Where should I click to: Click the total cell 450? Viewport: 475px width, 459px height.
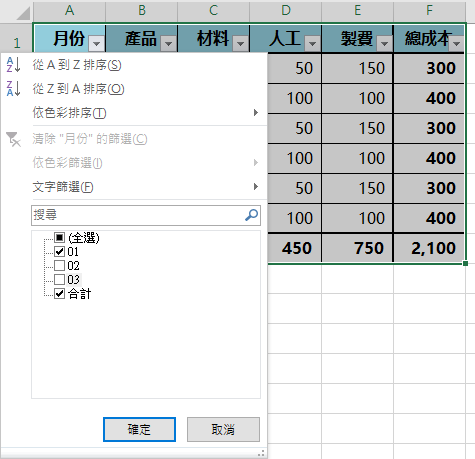tap(294, 248)
